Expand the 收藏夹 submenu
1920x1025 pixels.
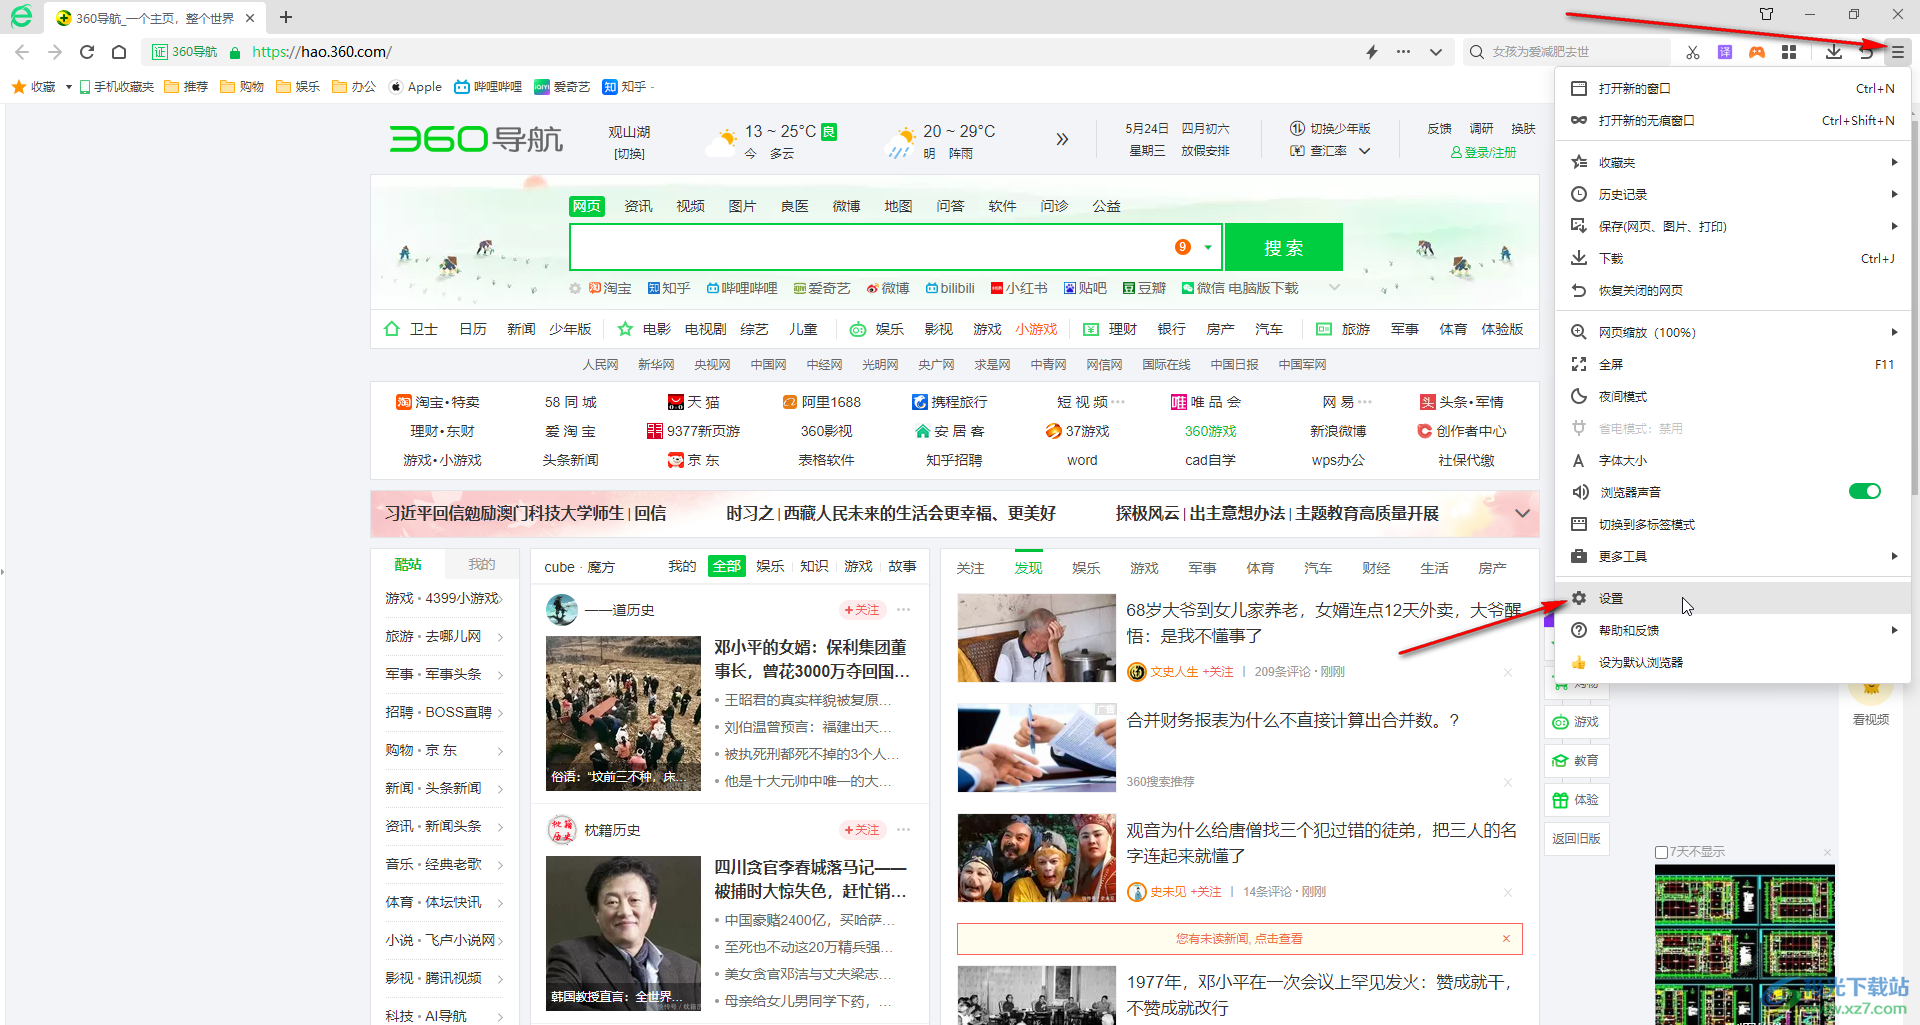(1733, 162)
